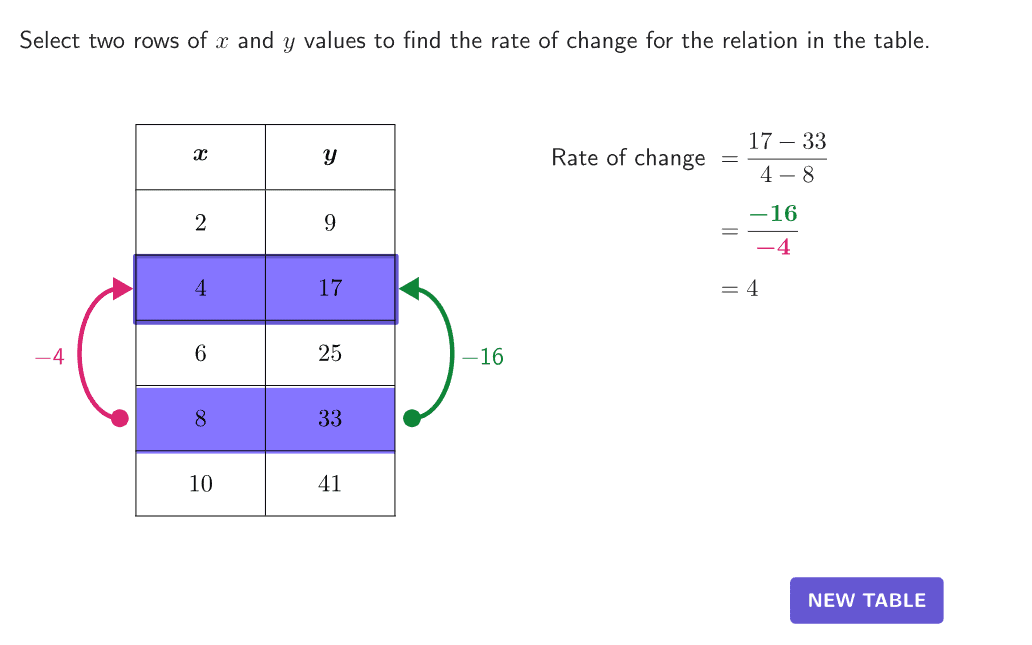Click the pink arrowhead beside row 4
The image size is (1032, 645).
click(122, 289)
